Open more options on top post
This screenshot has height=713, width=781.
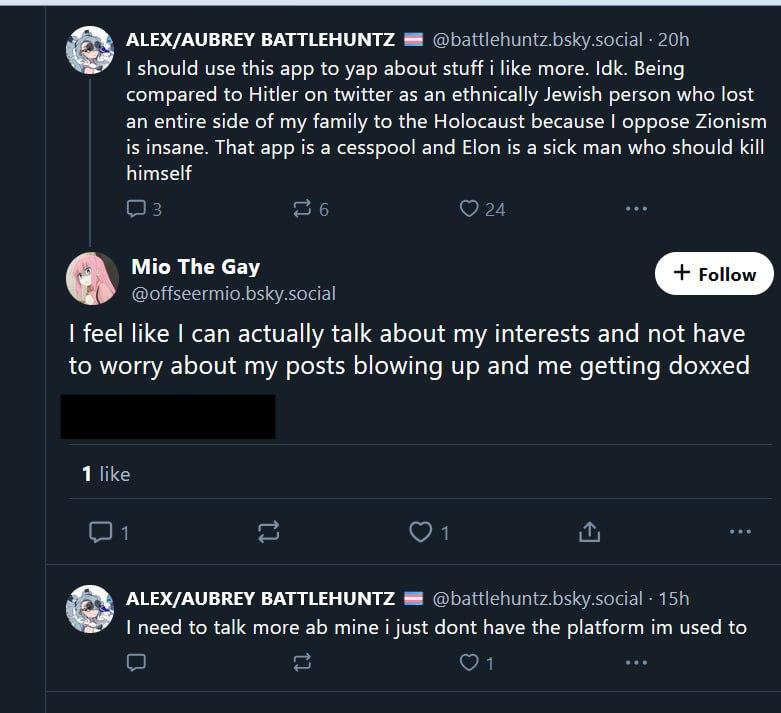(636, 209)
